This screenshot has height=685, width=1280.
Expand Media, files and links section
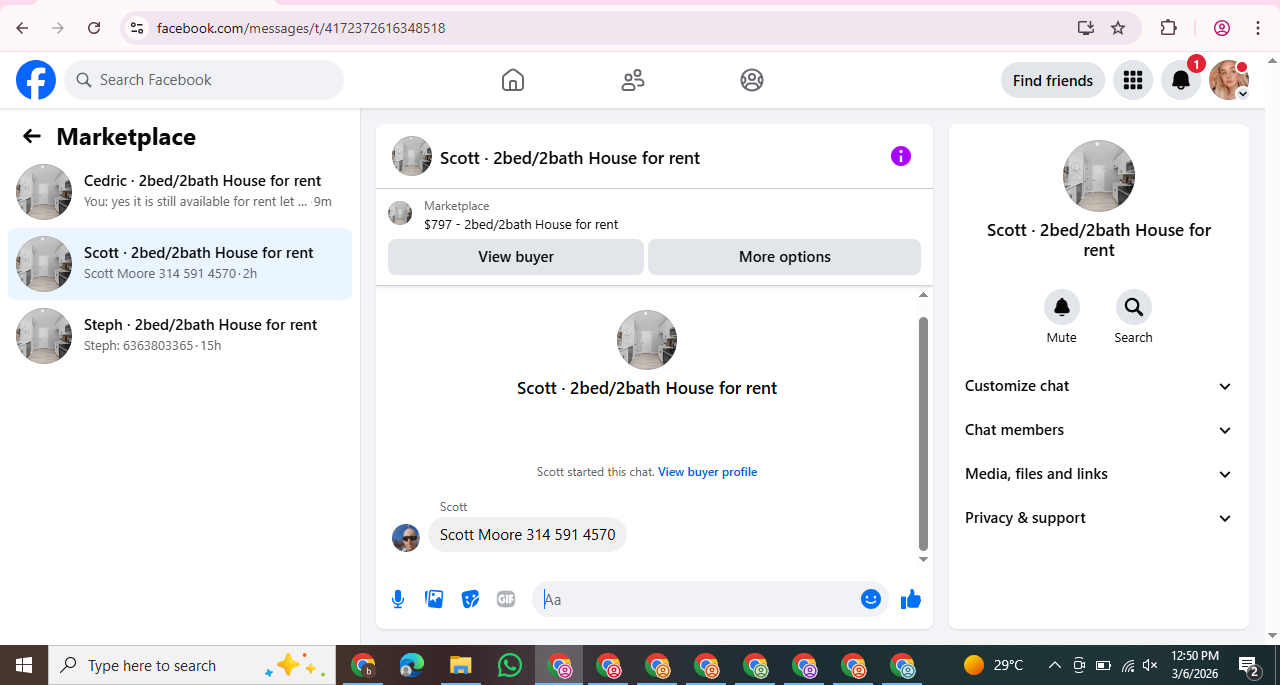point(1099,474)
